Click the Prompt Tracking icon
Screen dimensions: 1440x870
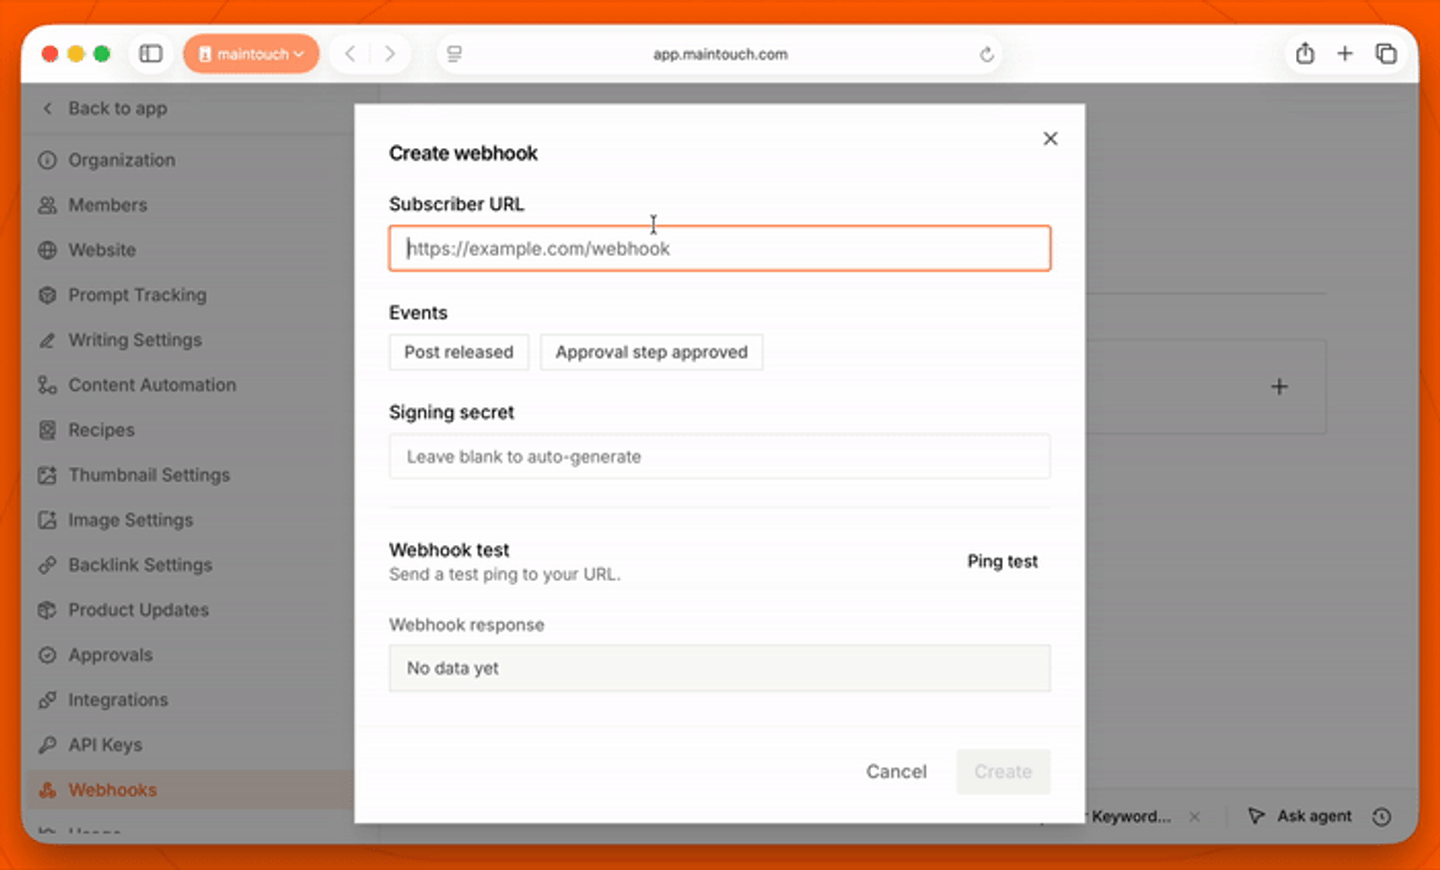47,295
